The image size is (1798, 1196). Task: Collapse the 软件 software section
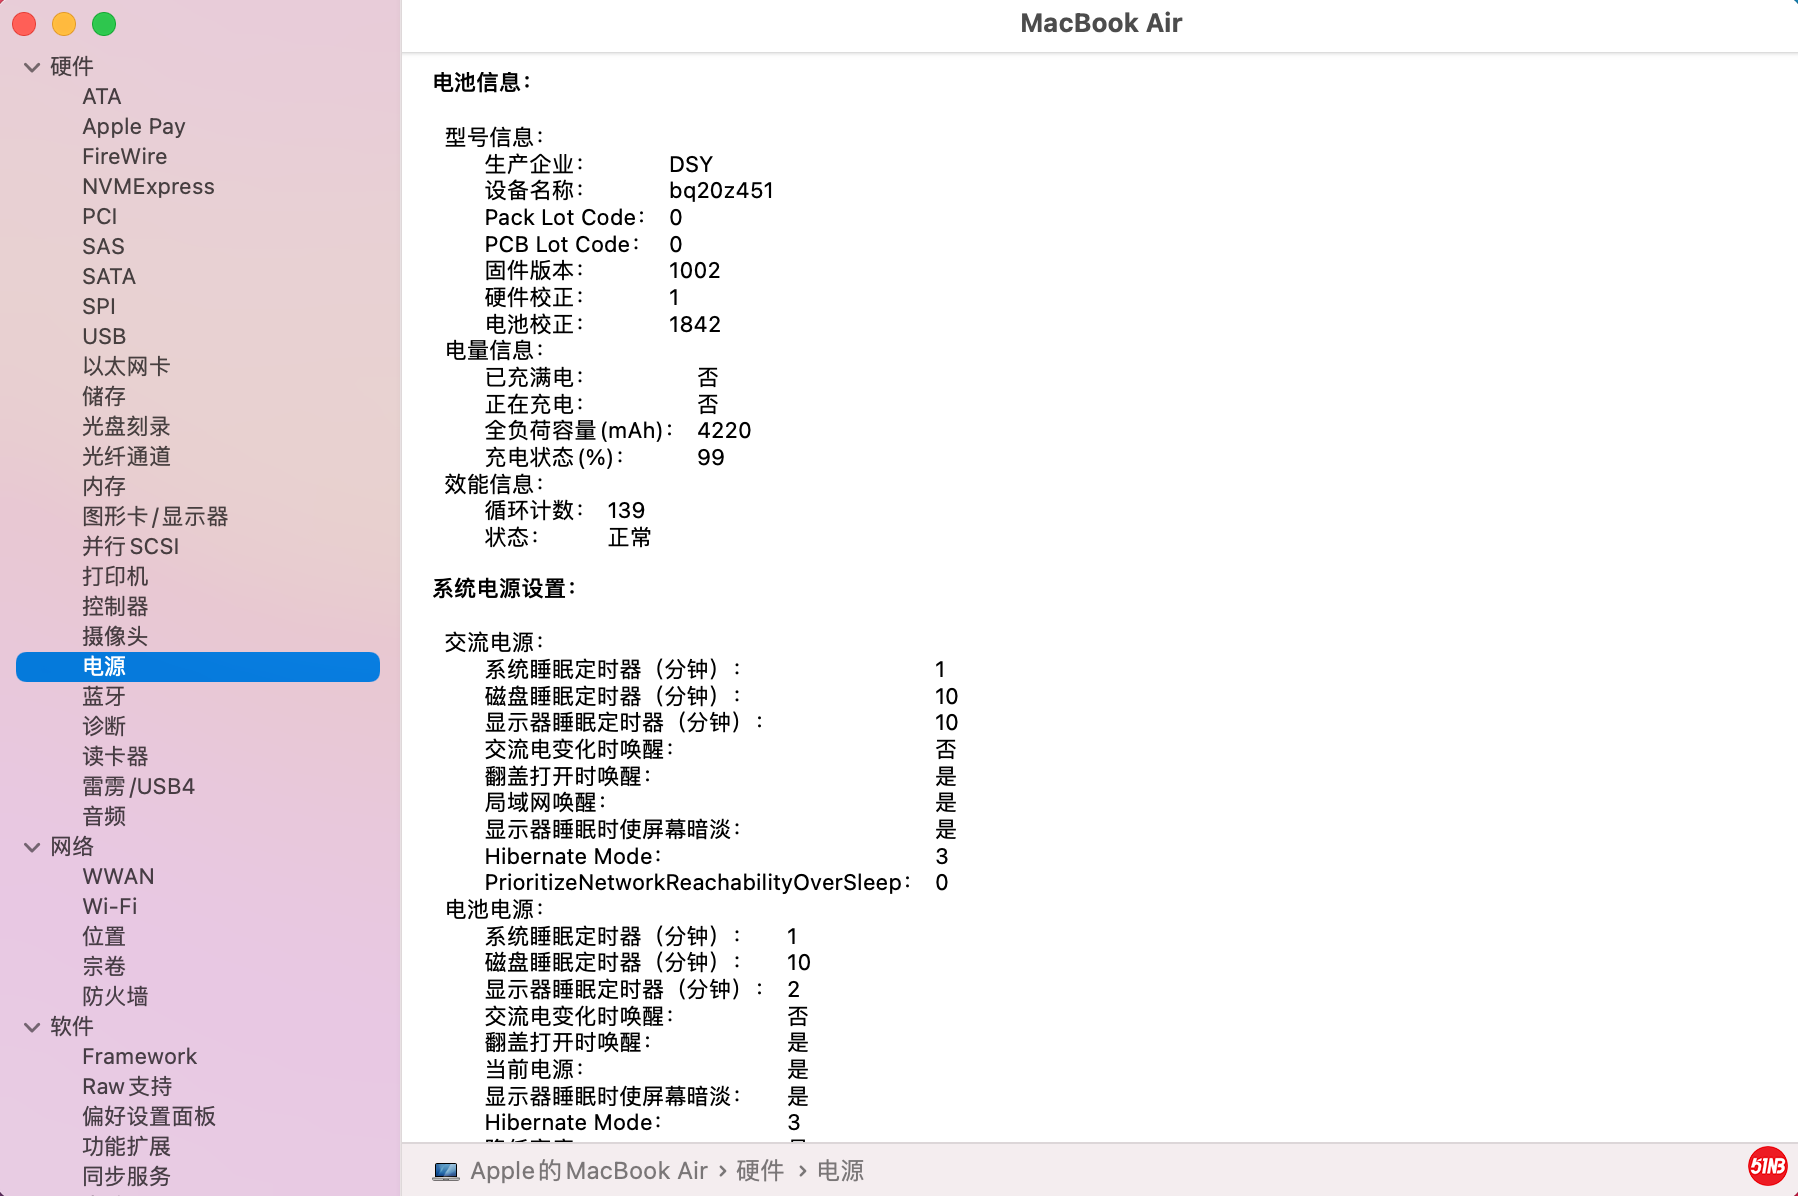coord(32,1027)
